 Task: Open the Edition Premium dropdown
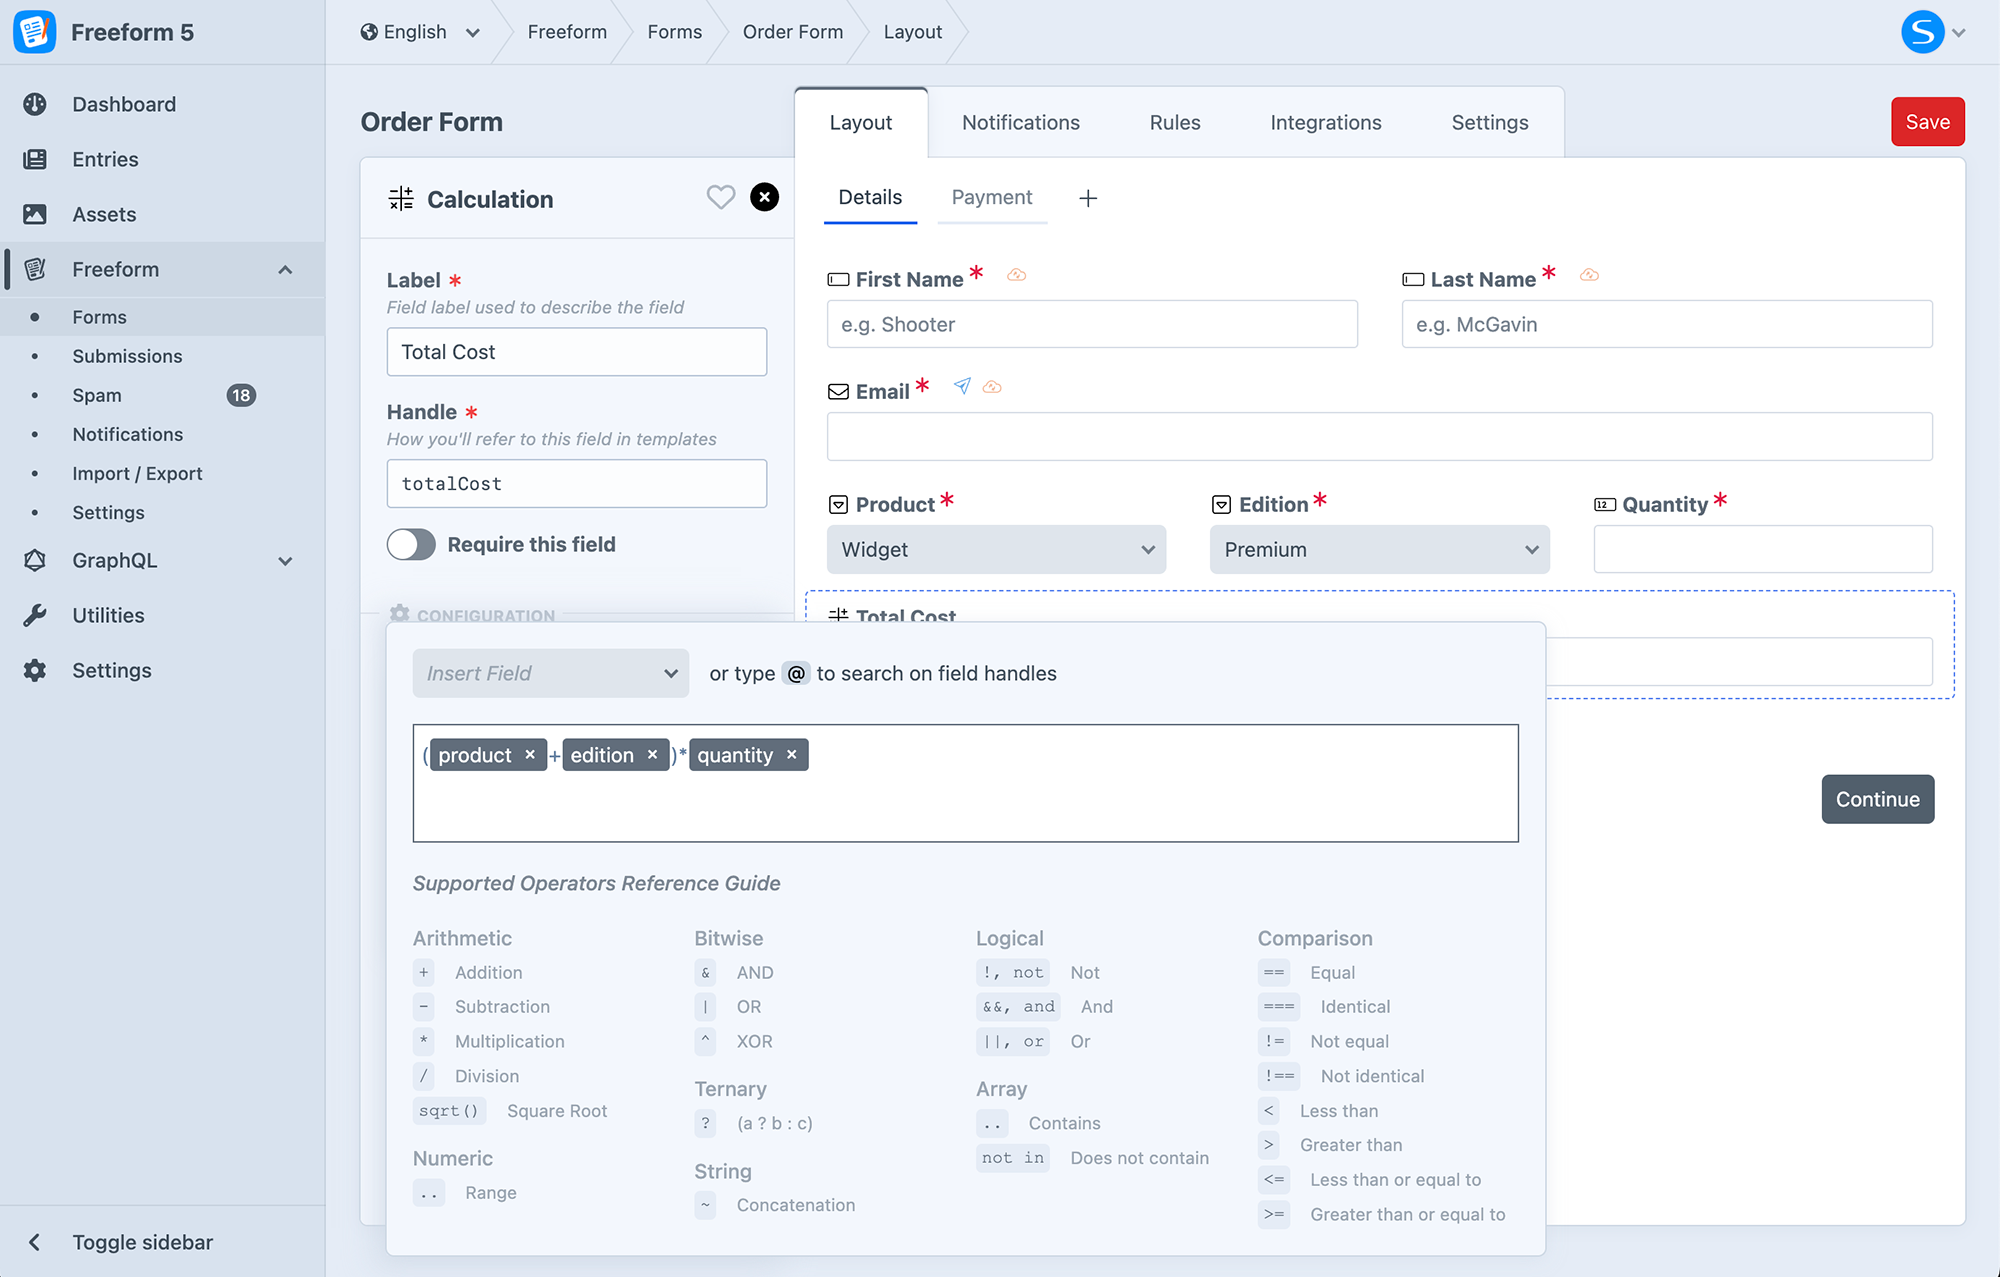[1379, 549]
